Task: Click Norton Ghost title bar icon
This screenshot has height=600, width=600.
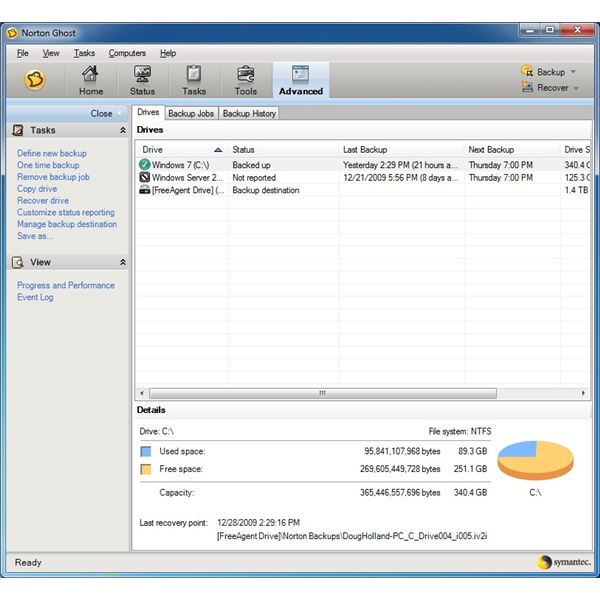Action: pyautogui.click(x=12, y=33)
